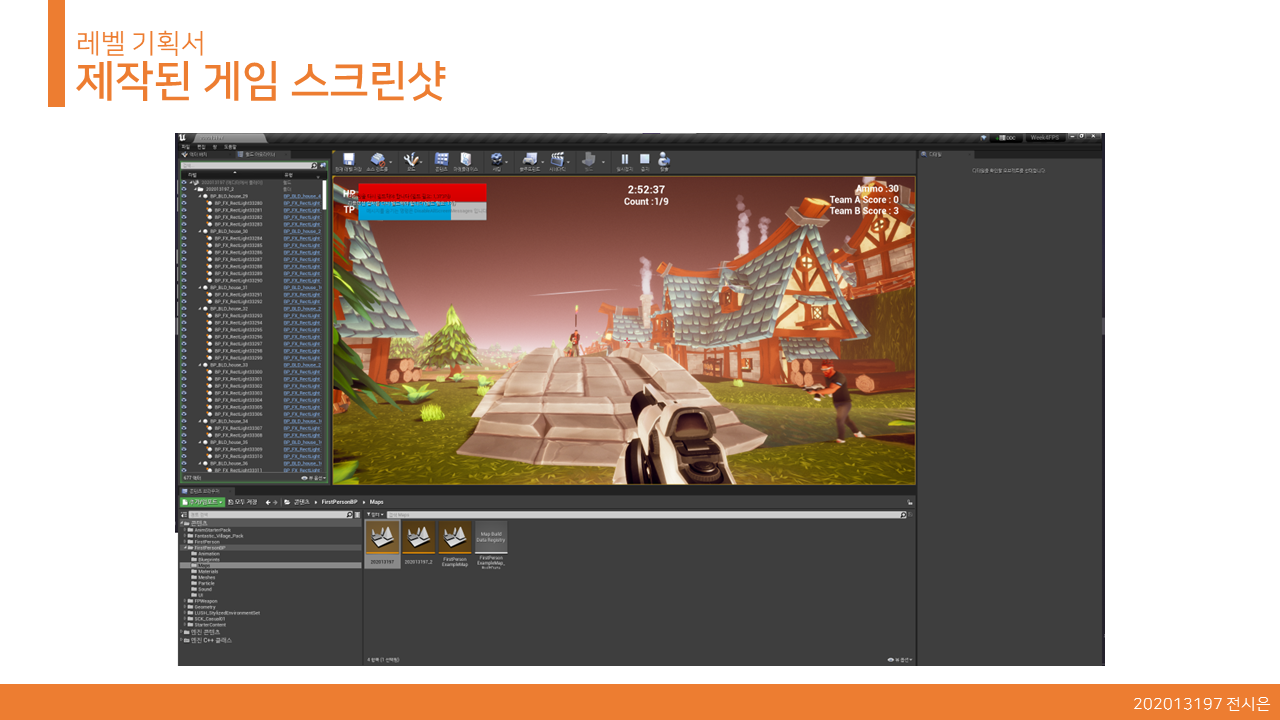Open the Blueprints toolbar dropdown arrow
The image size is (1280, 720).
pyautogui.click(x=541, y=160)
